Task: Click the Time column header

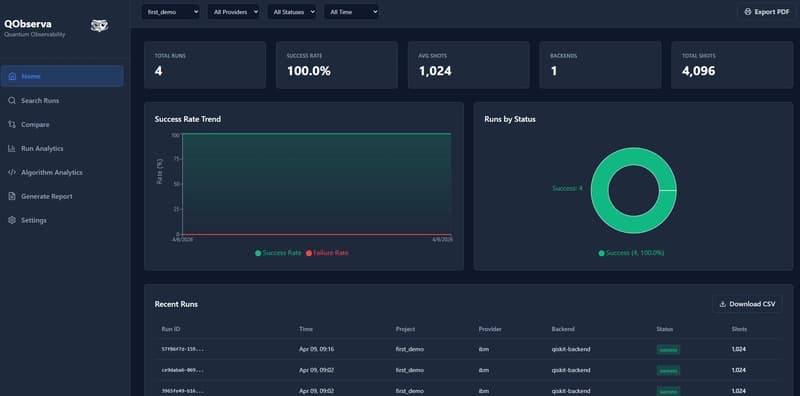Action: [x=306, y=329]
